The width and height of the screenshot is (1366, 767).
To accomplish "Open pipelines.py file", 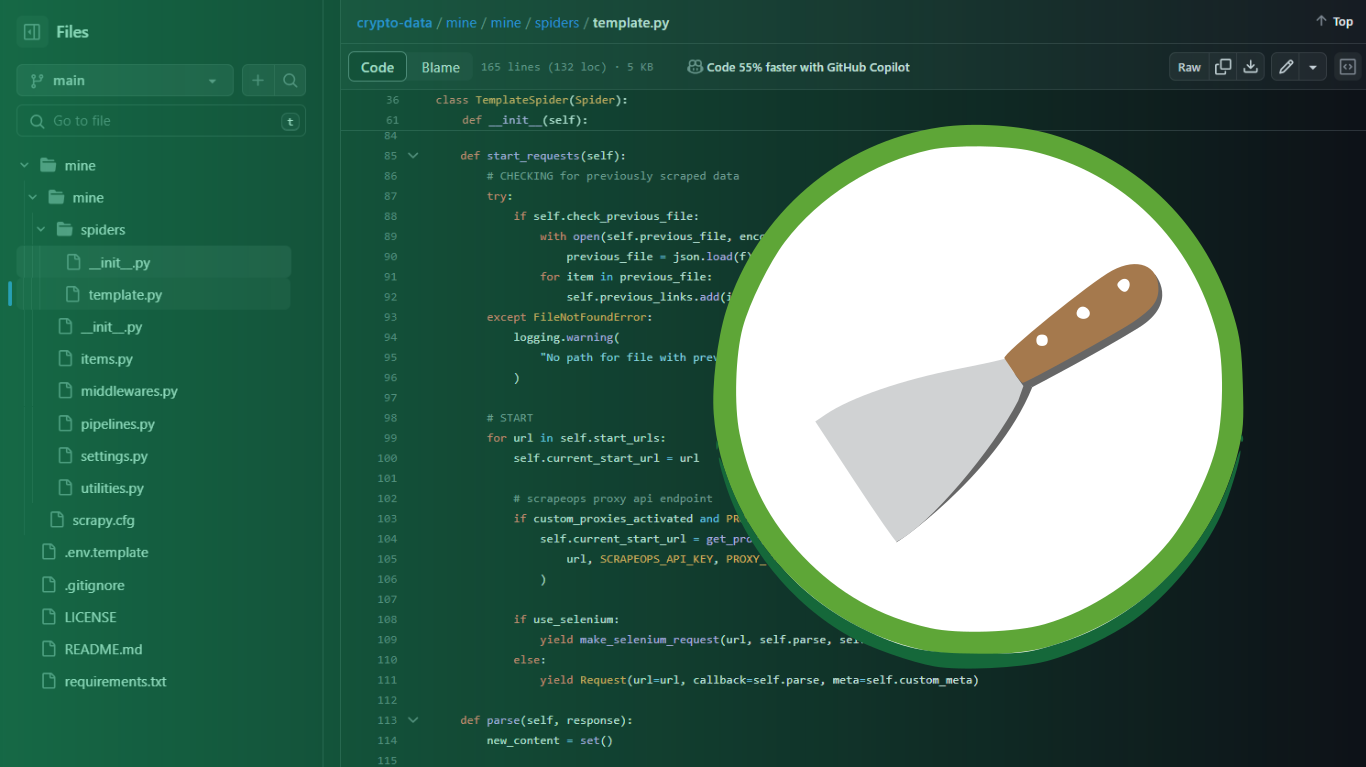I will [x=118, y=424].
